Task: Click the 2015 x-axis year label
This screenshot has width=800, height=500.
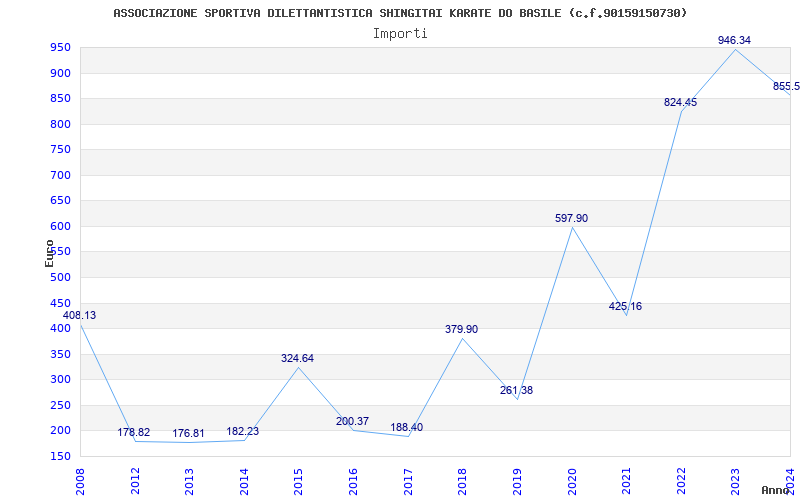Action: click(x=298, y=481)
